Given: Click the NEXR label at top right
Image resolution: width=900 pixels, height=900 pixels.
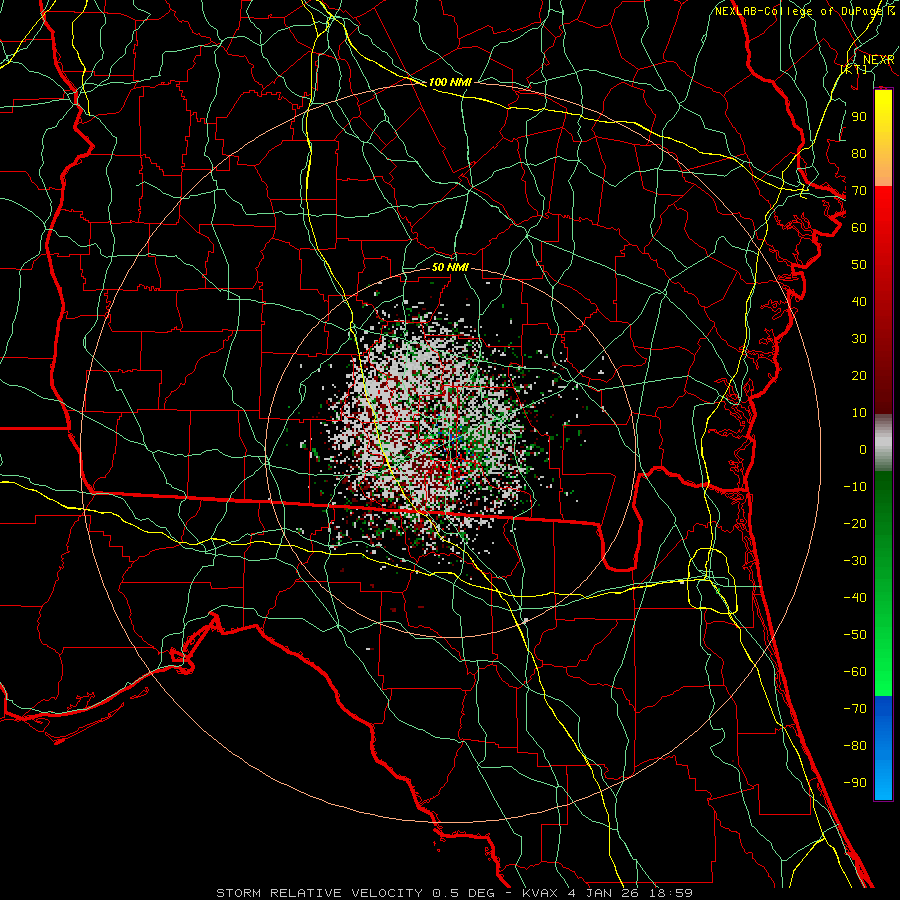Looking at the screenshot, I should tap(879, 60).
